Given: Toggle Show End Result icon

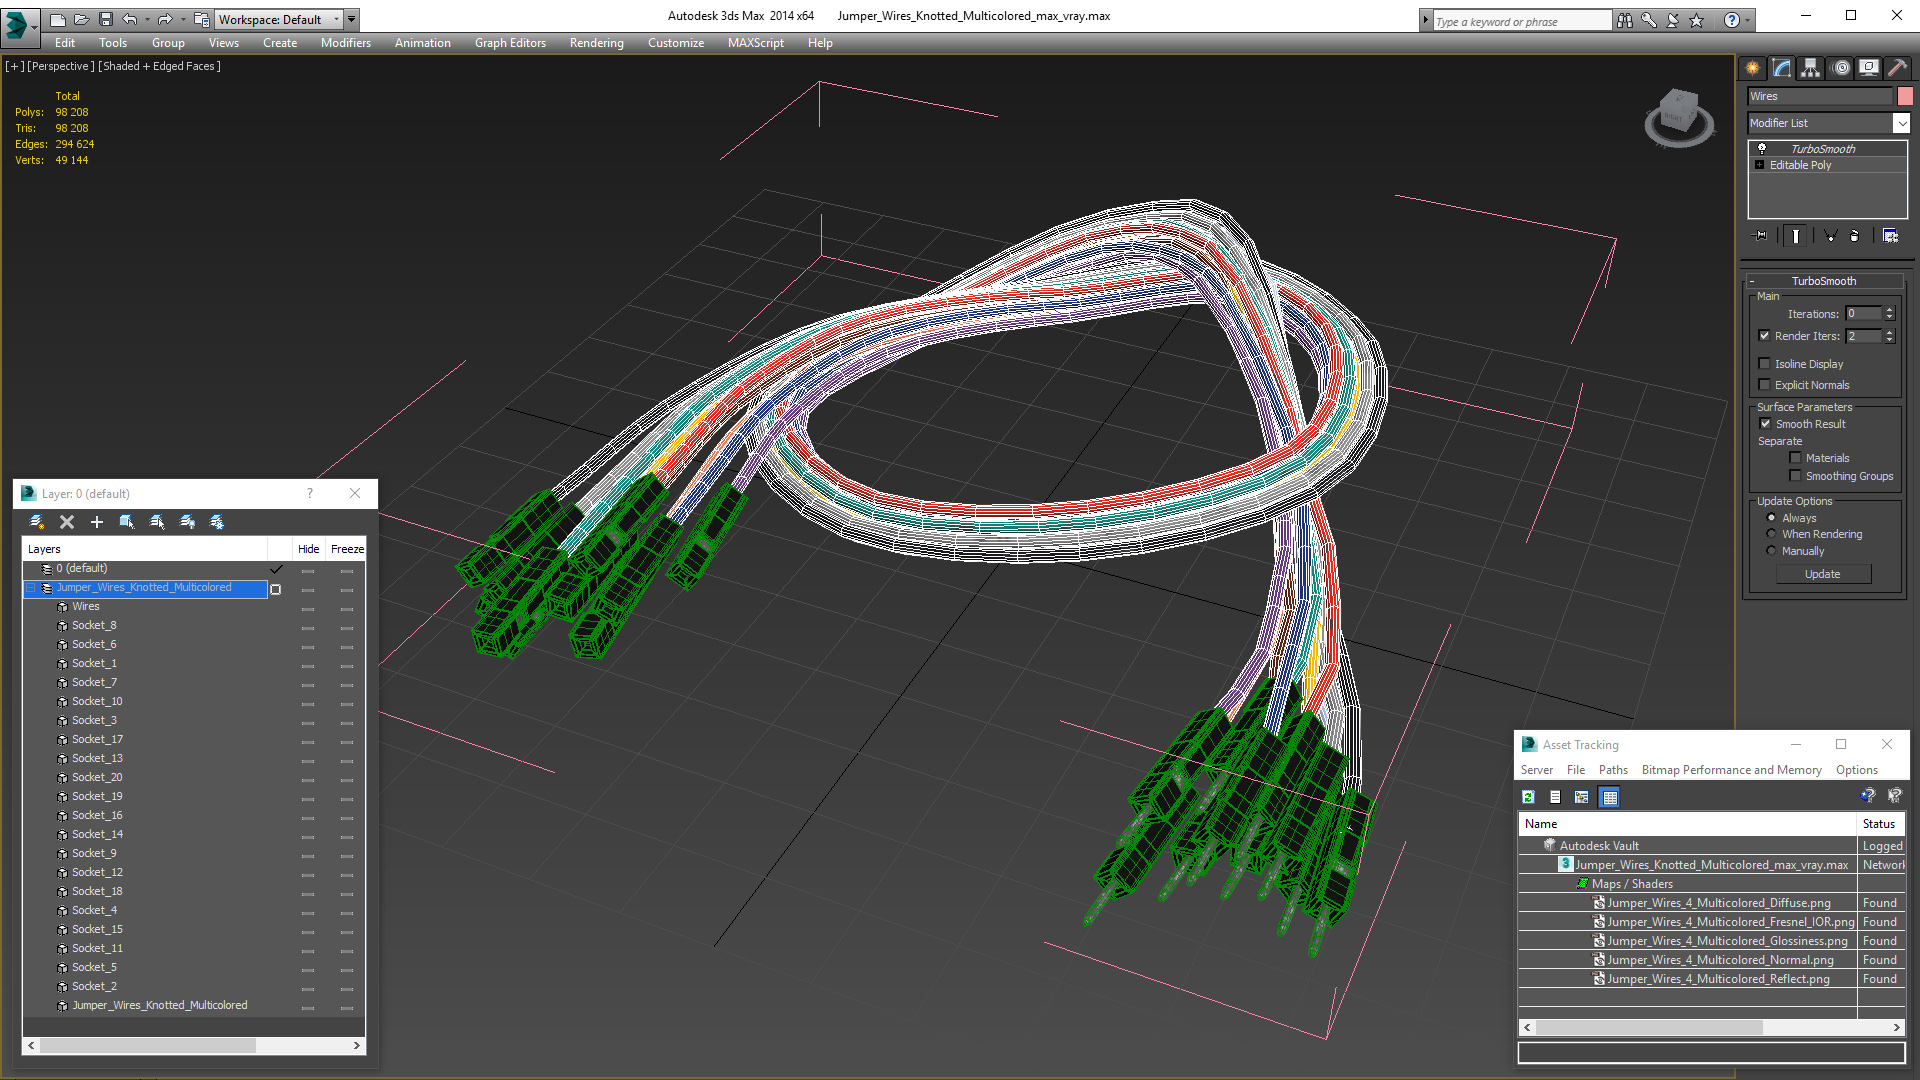Looking at the screenshot, I should tap(1796, 236).
